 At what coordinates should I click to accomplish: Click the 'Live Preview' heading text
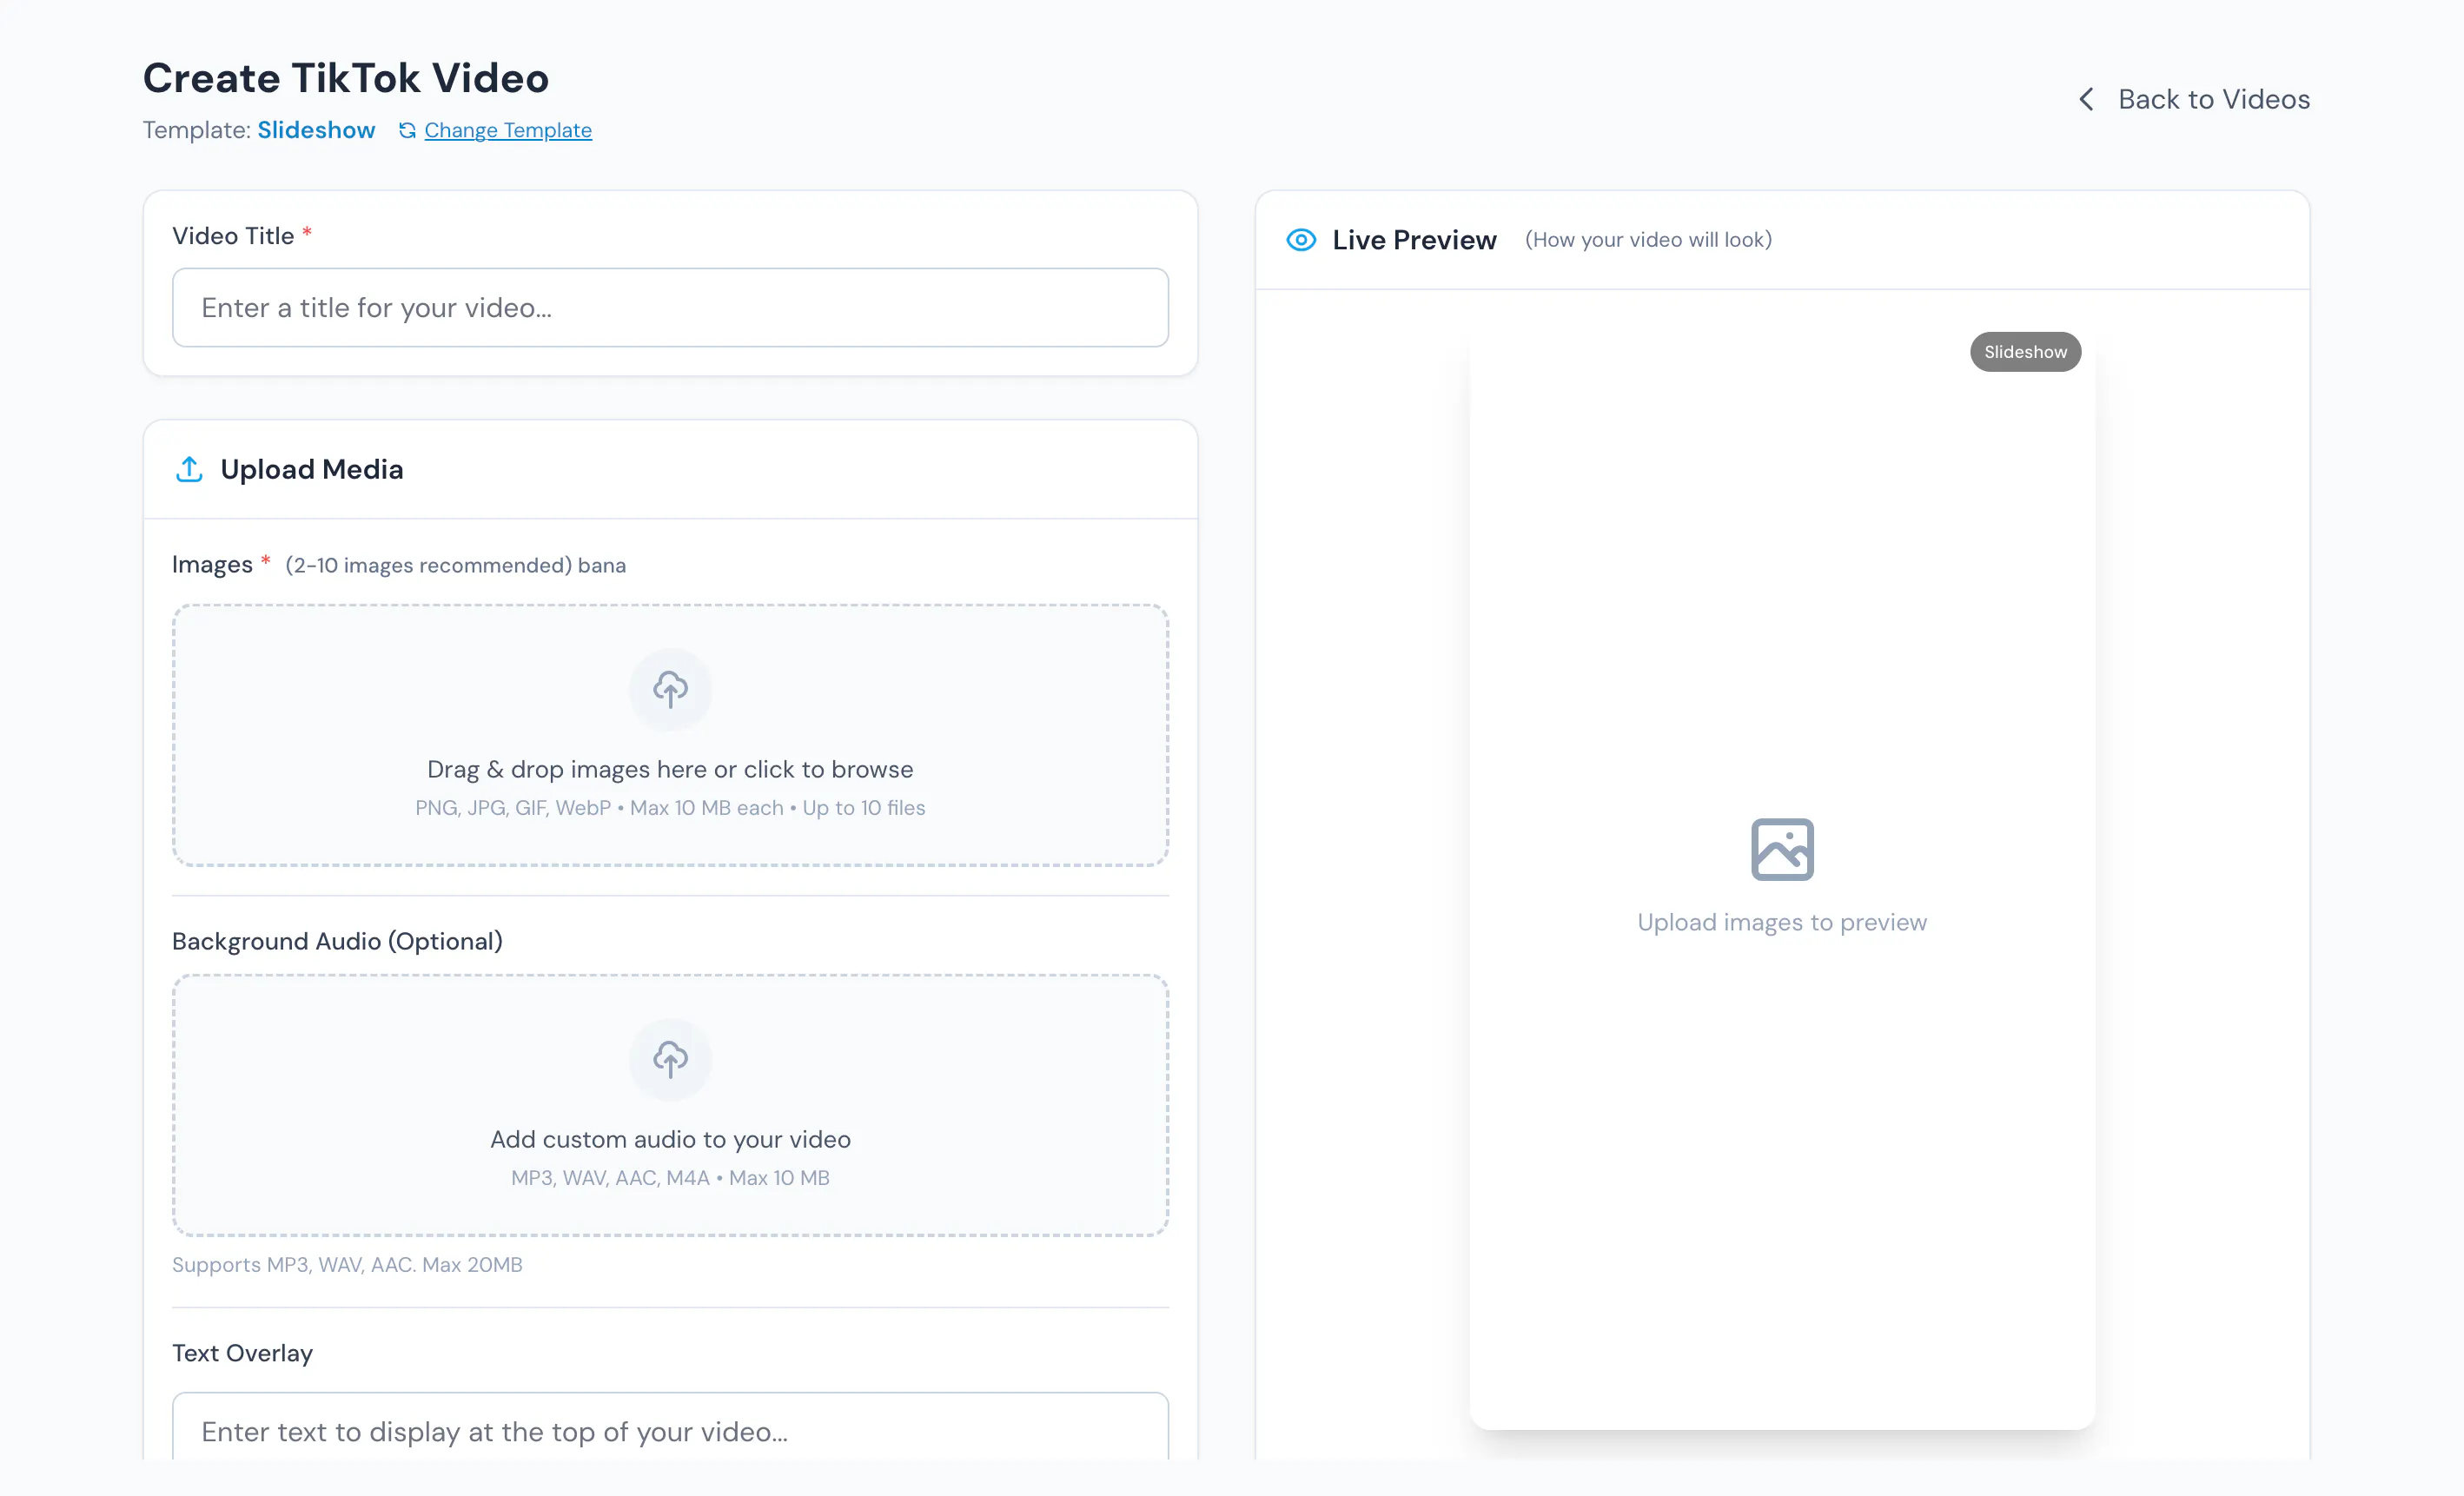point(1414,240)
